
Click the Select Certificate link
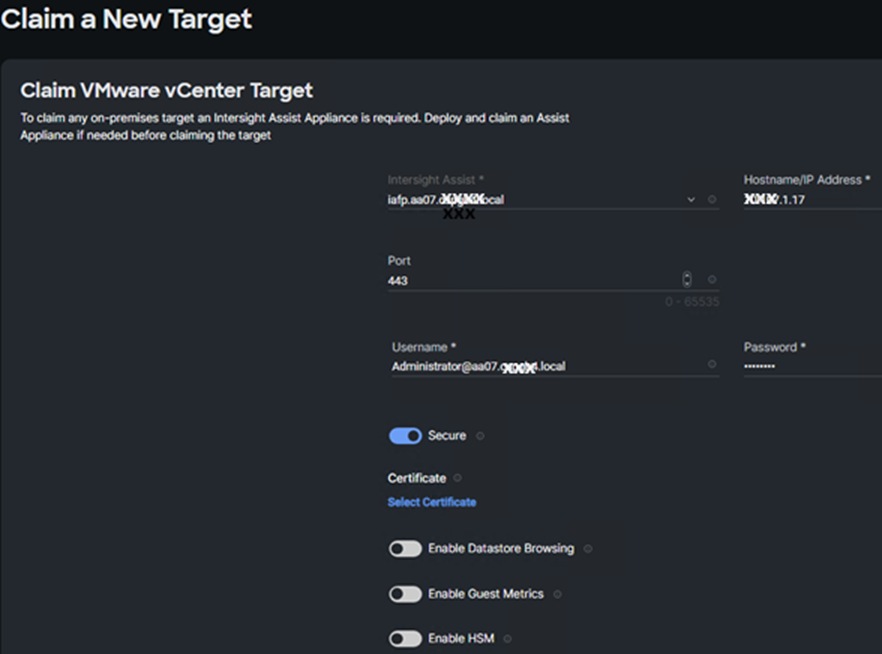coord(432,502)
